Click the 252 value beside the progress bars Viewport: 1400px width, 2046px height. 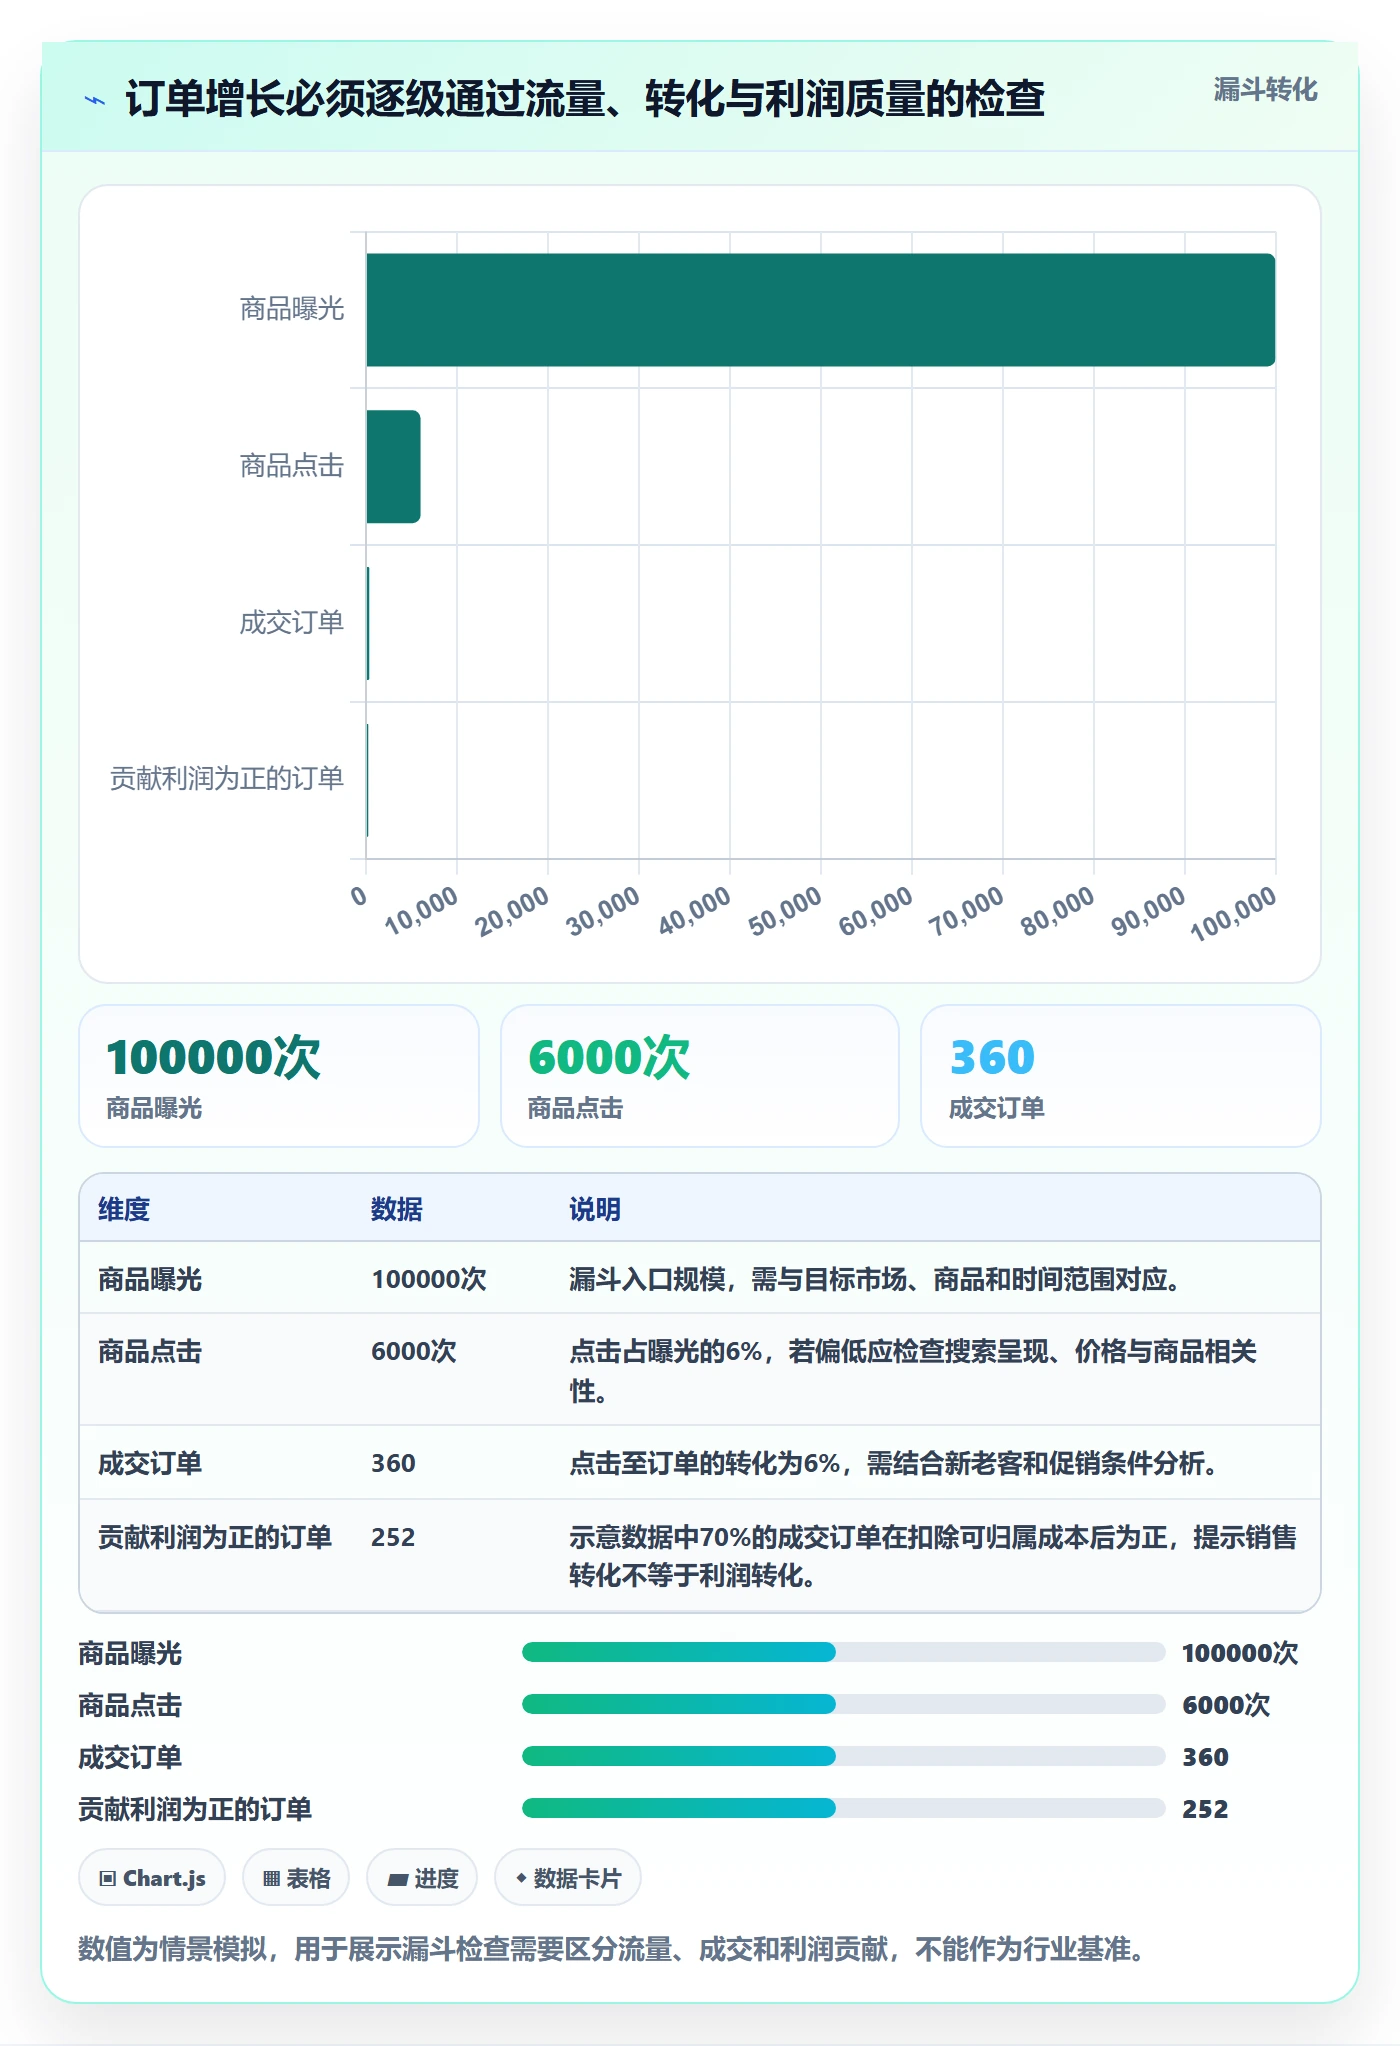tap(1205, 1809)
